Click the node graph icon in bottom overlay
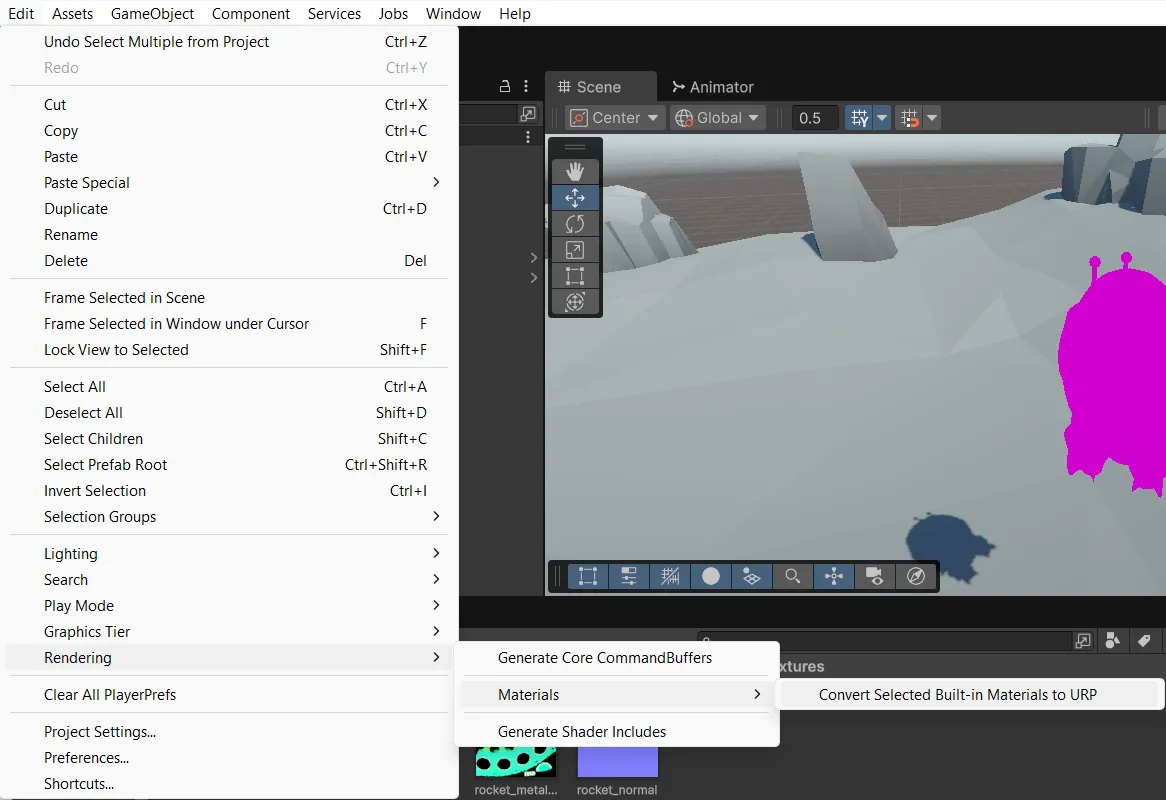1166x800 pixels. pos(834,576)
